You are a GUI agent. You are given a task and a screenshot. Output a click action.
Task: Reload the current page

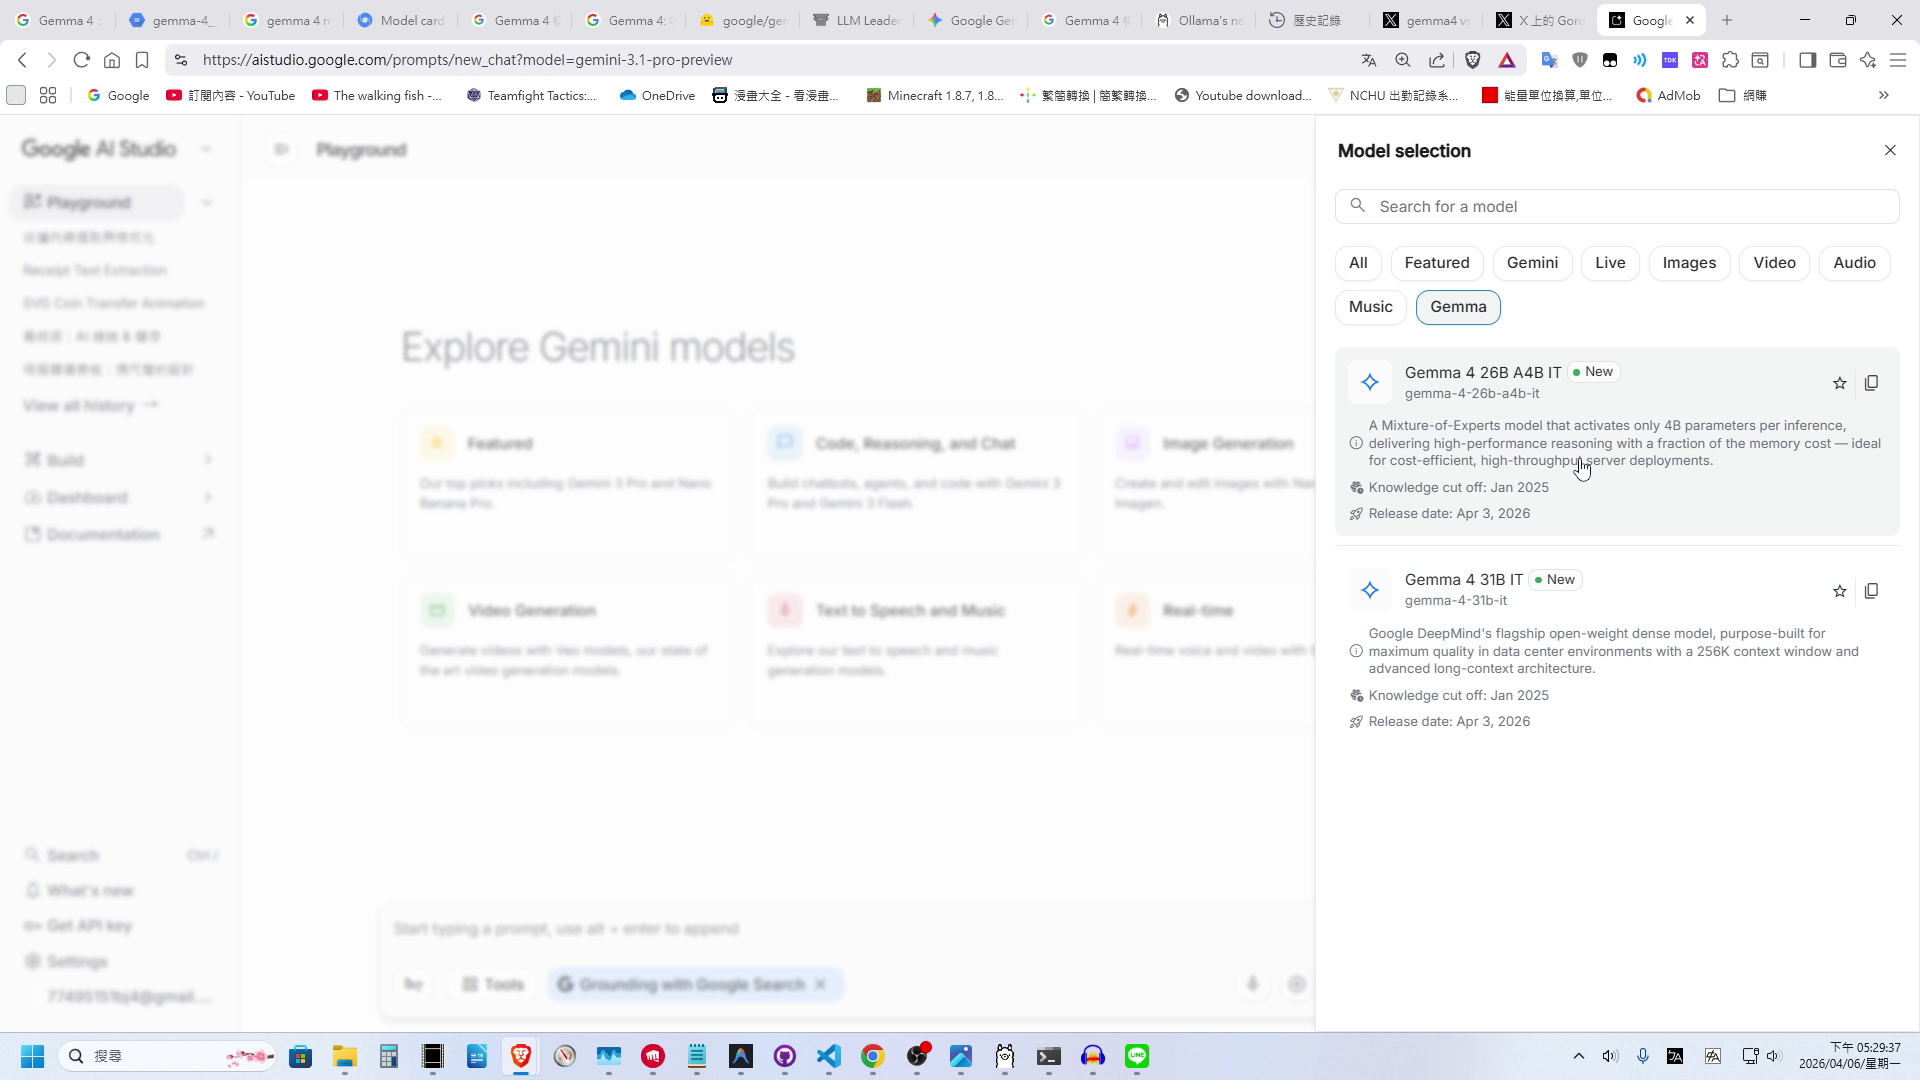pos(82,60)
